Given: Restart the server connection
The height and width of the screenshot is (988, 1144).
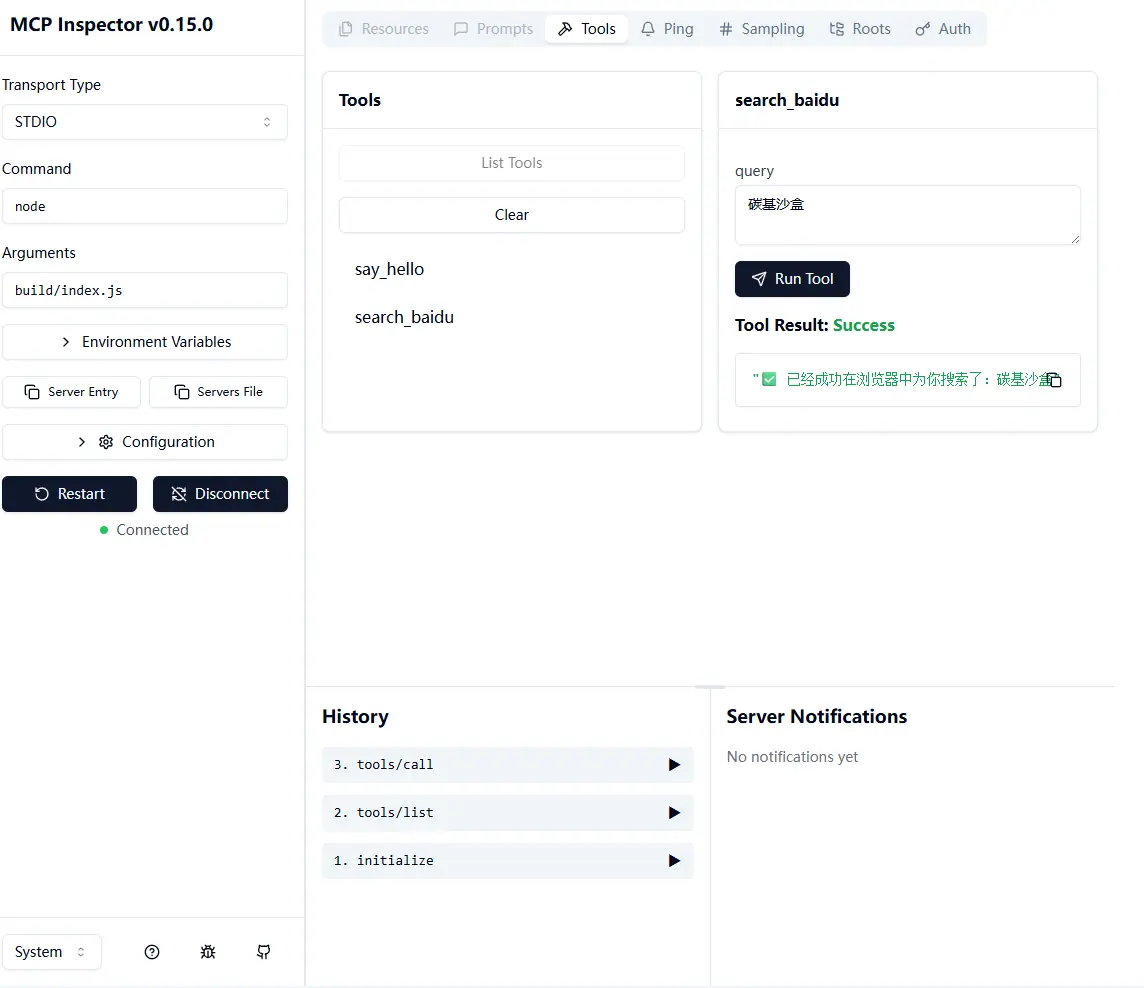Looking at the screenshot, I should pyautogui.click(x=69, y=494).
